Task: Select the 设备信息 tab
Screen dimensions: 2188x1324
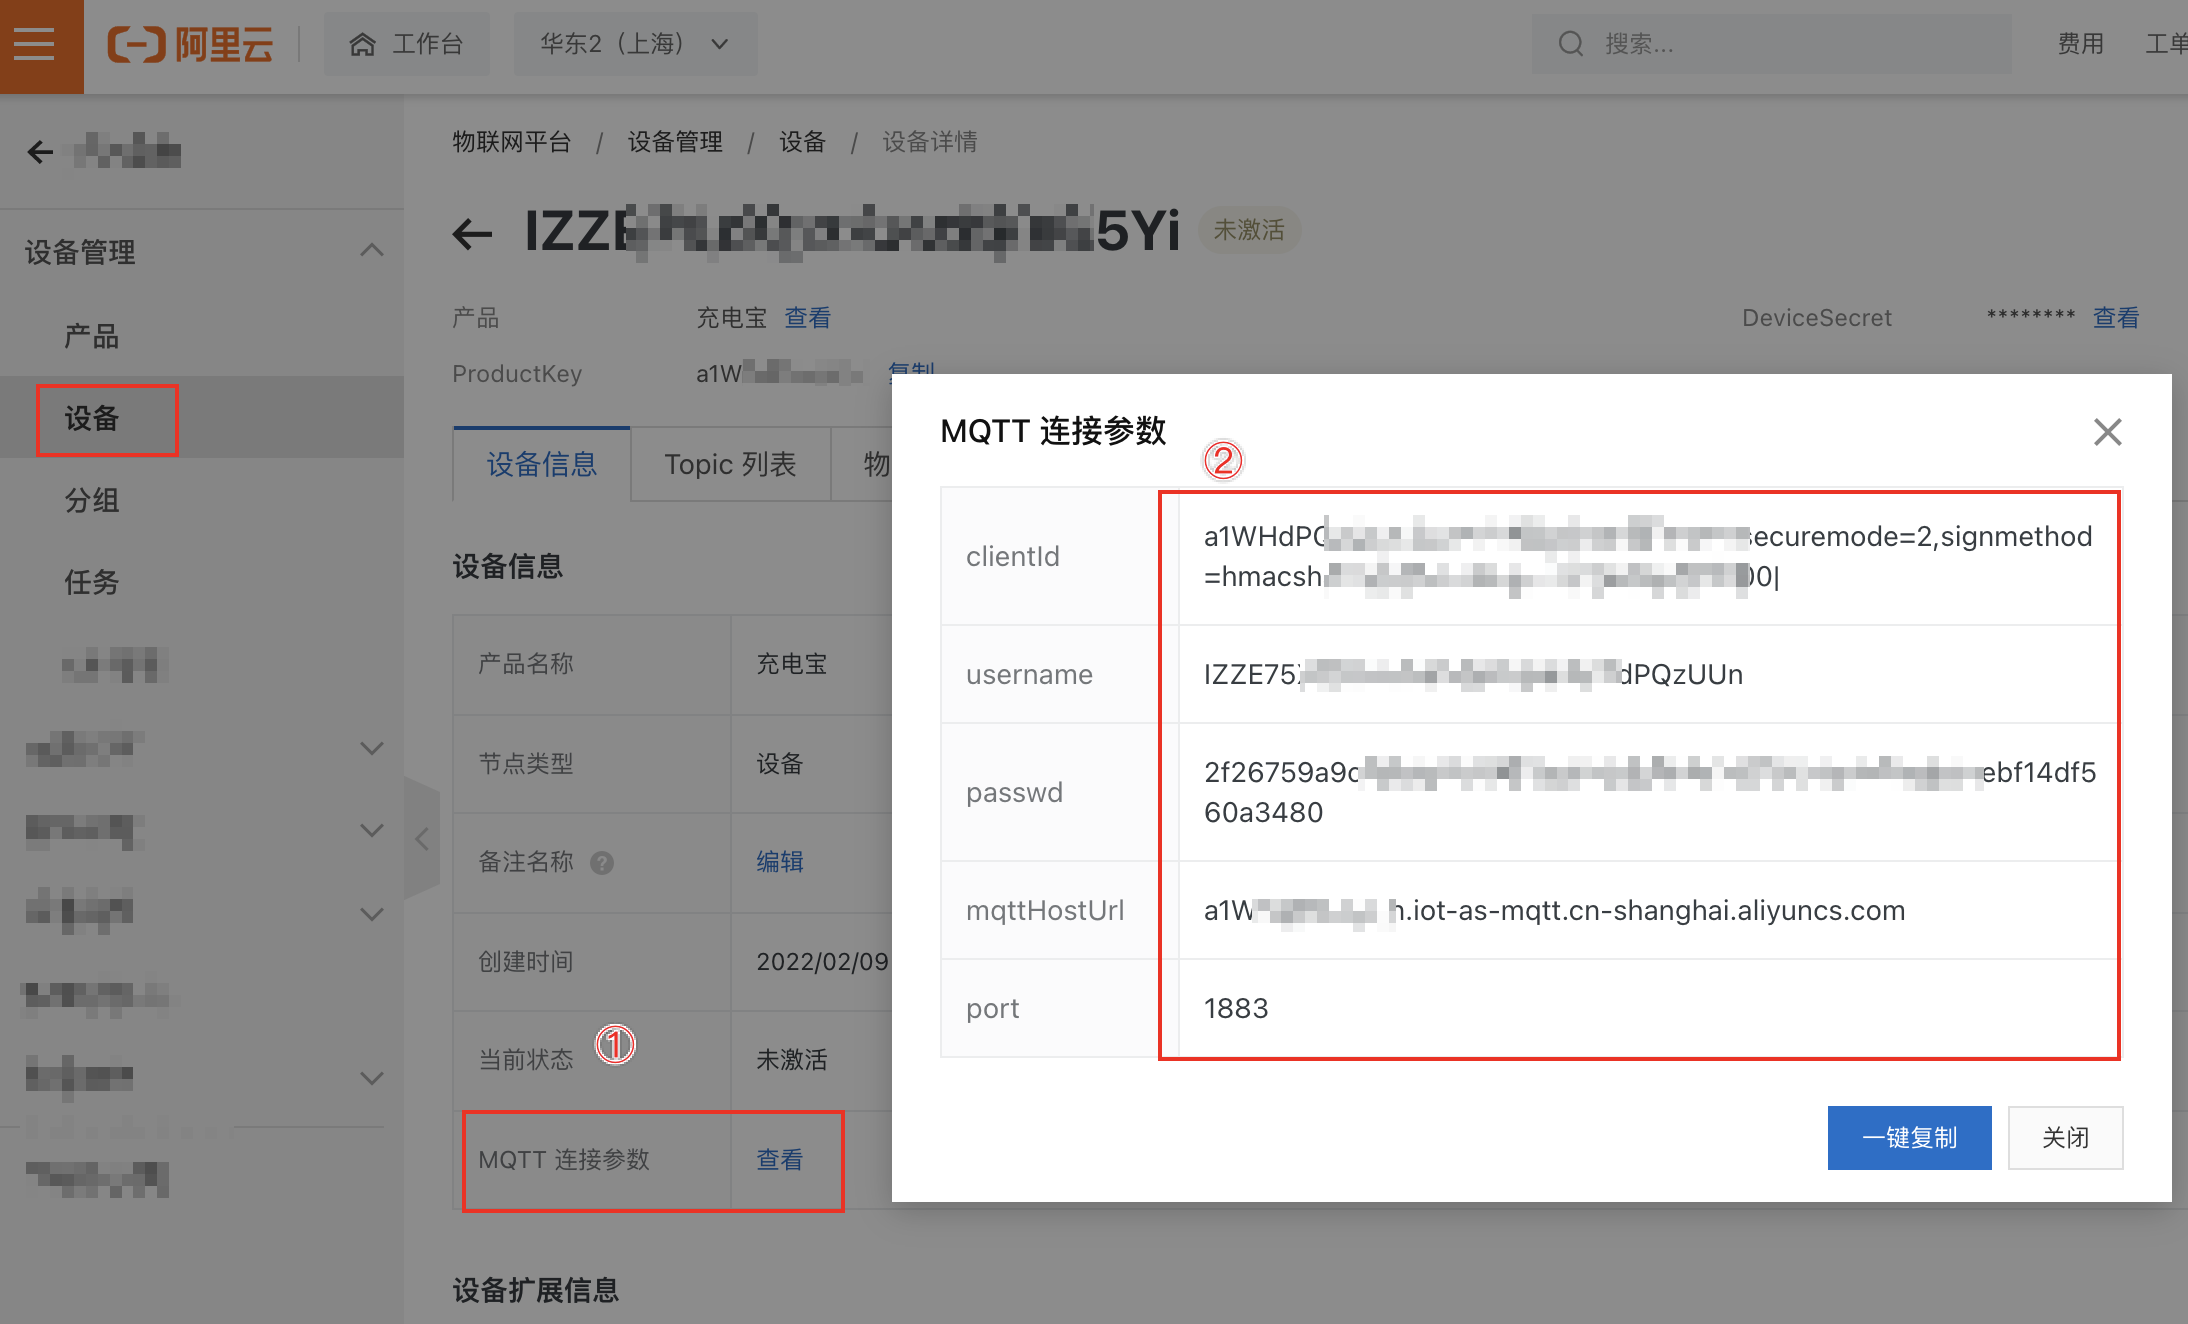Action: tap(541, 464)
